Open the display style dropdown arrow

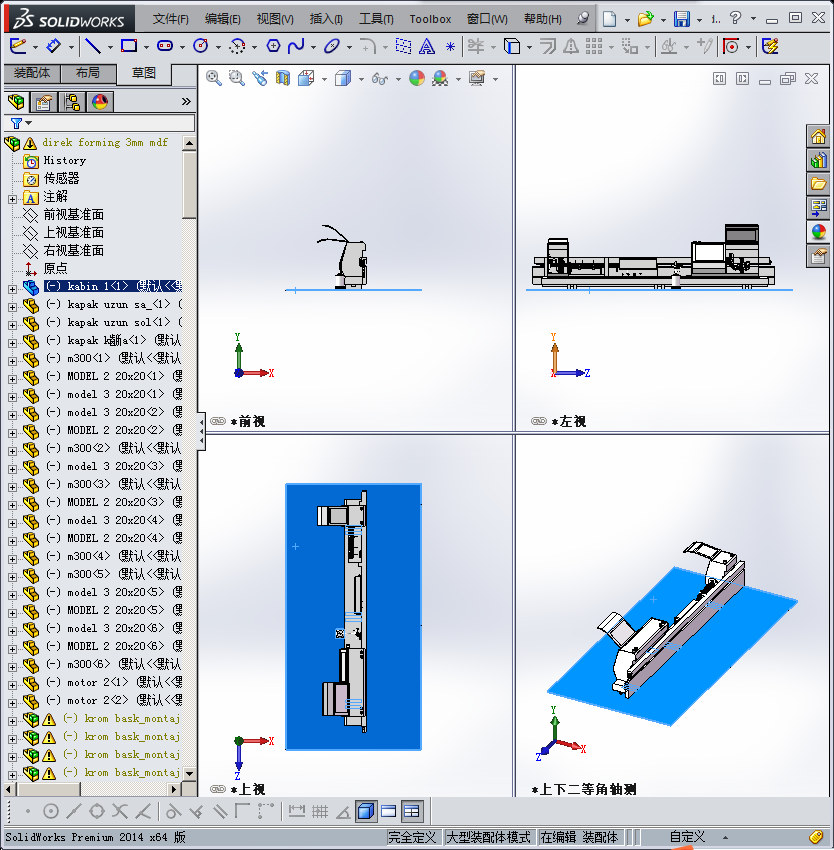[361, 80]
